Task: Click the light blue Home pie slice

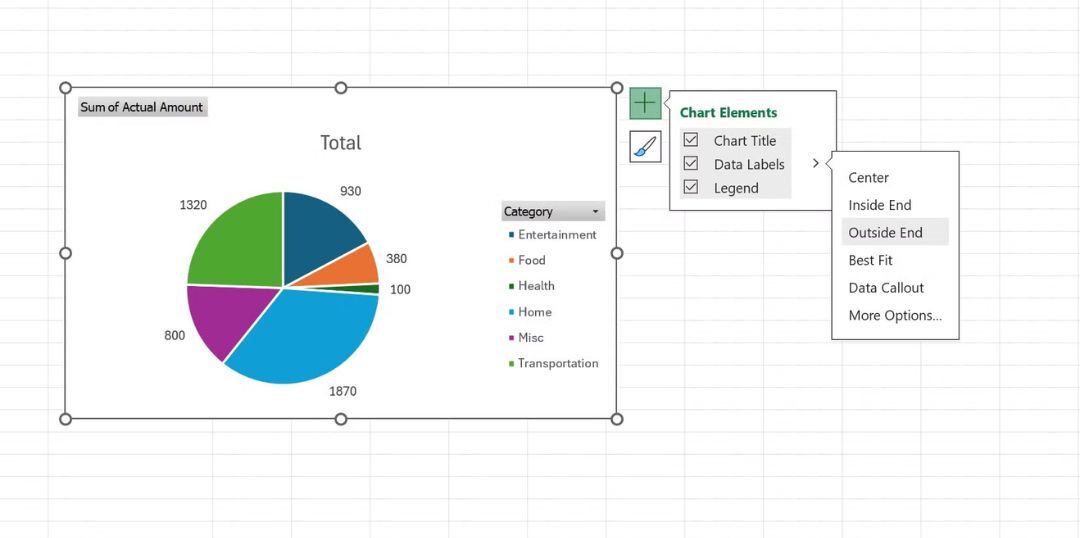Action: coord(310,335)
